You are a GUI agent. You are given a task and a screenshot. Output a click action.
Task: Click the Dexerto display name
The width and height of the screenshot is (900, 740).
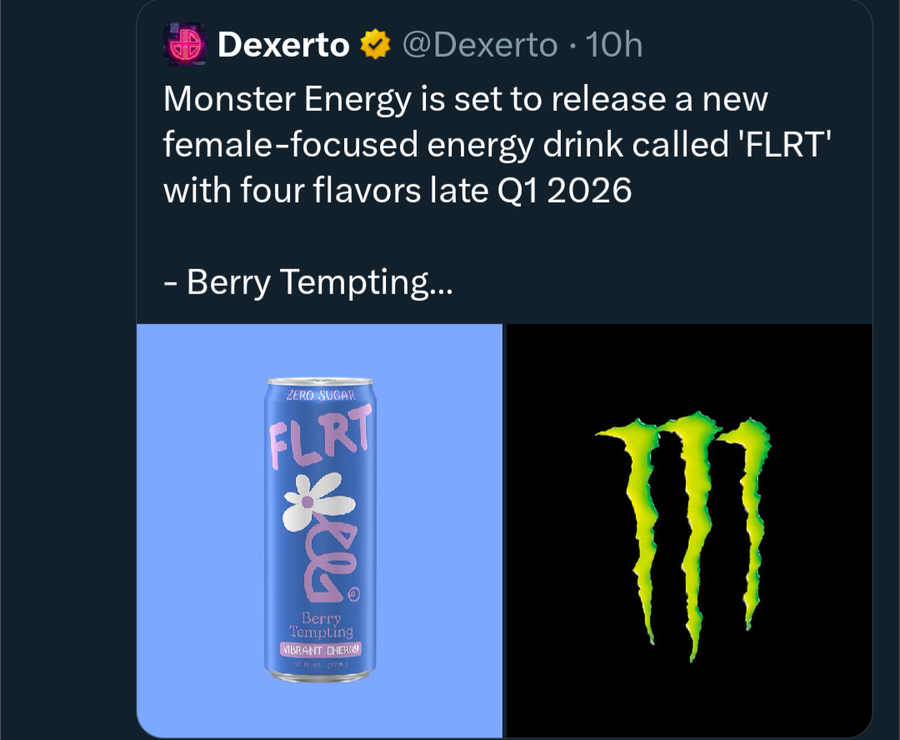(x=284, y=45)
